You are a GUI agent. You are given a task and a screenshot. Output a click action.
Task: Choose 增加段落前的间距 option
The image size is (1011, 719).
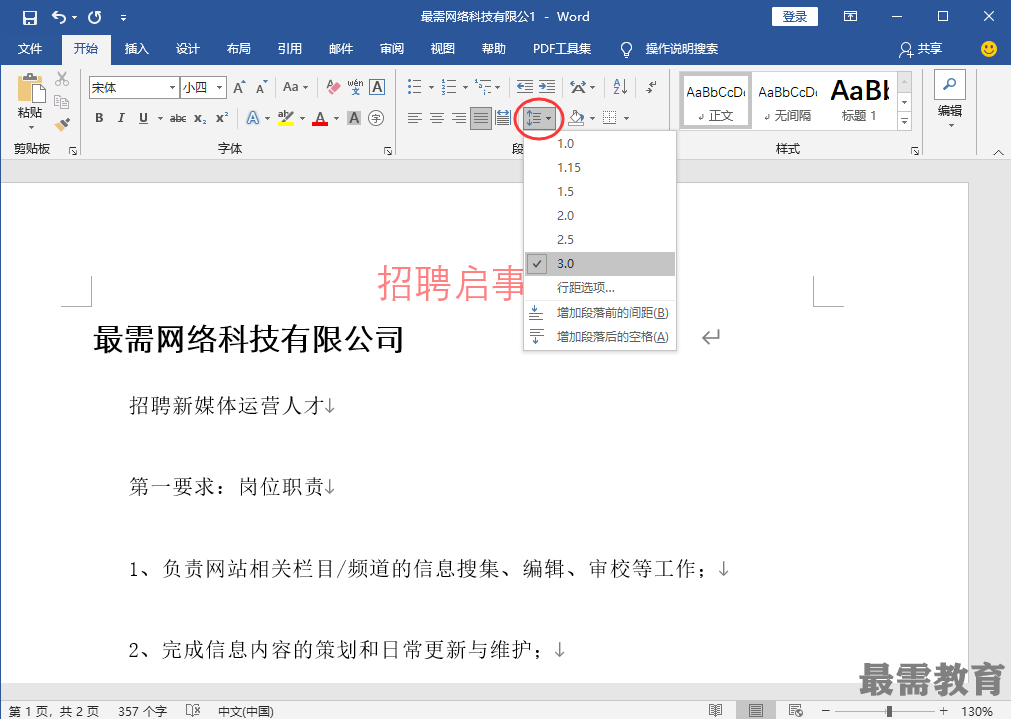tap(600, 313)
